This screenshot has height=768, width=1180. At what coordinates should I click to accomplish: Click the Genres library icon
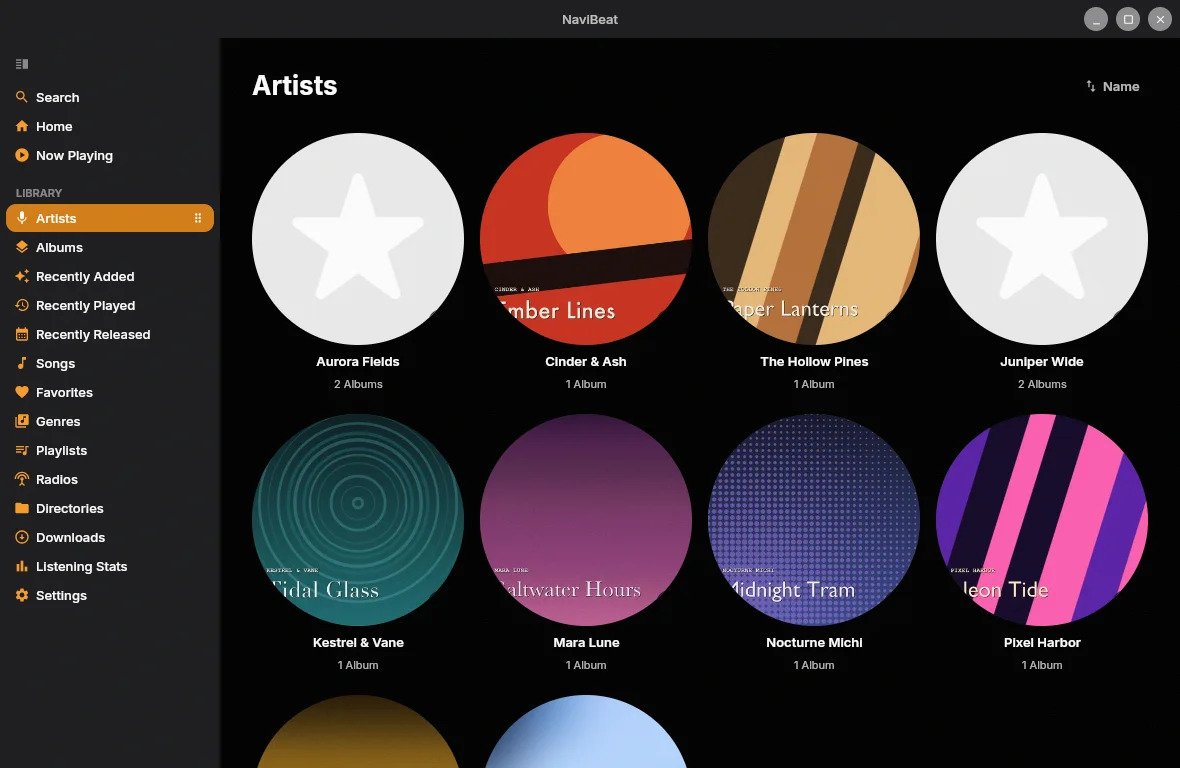point(22,421)
